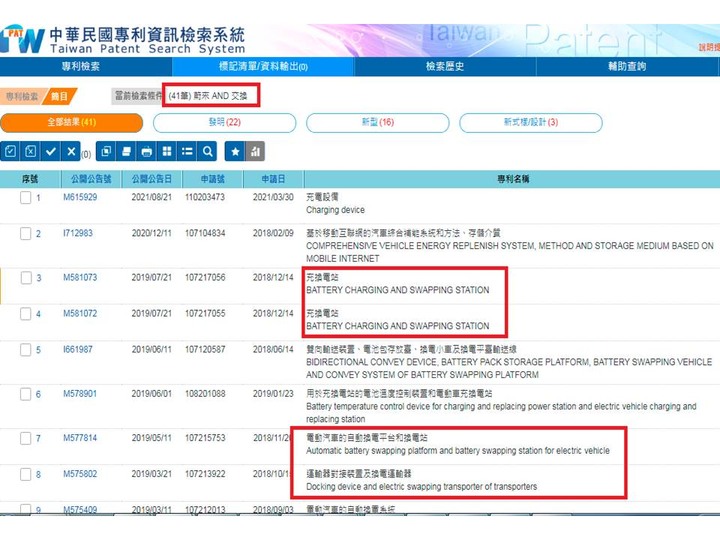720x540 pixels.
Task: Click application date 2019/01/23
Action: (x=273, y=394)
